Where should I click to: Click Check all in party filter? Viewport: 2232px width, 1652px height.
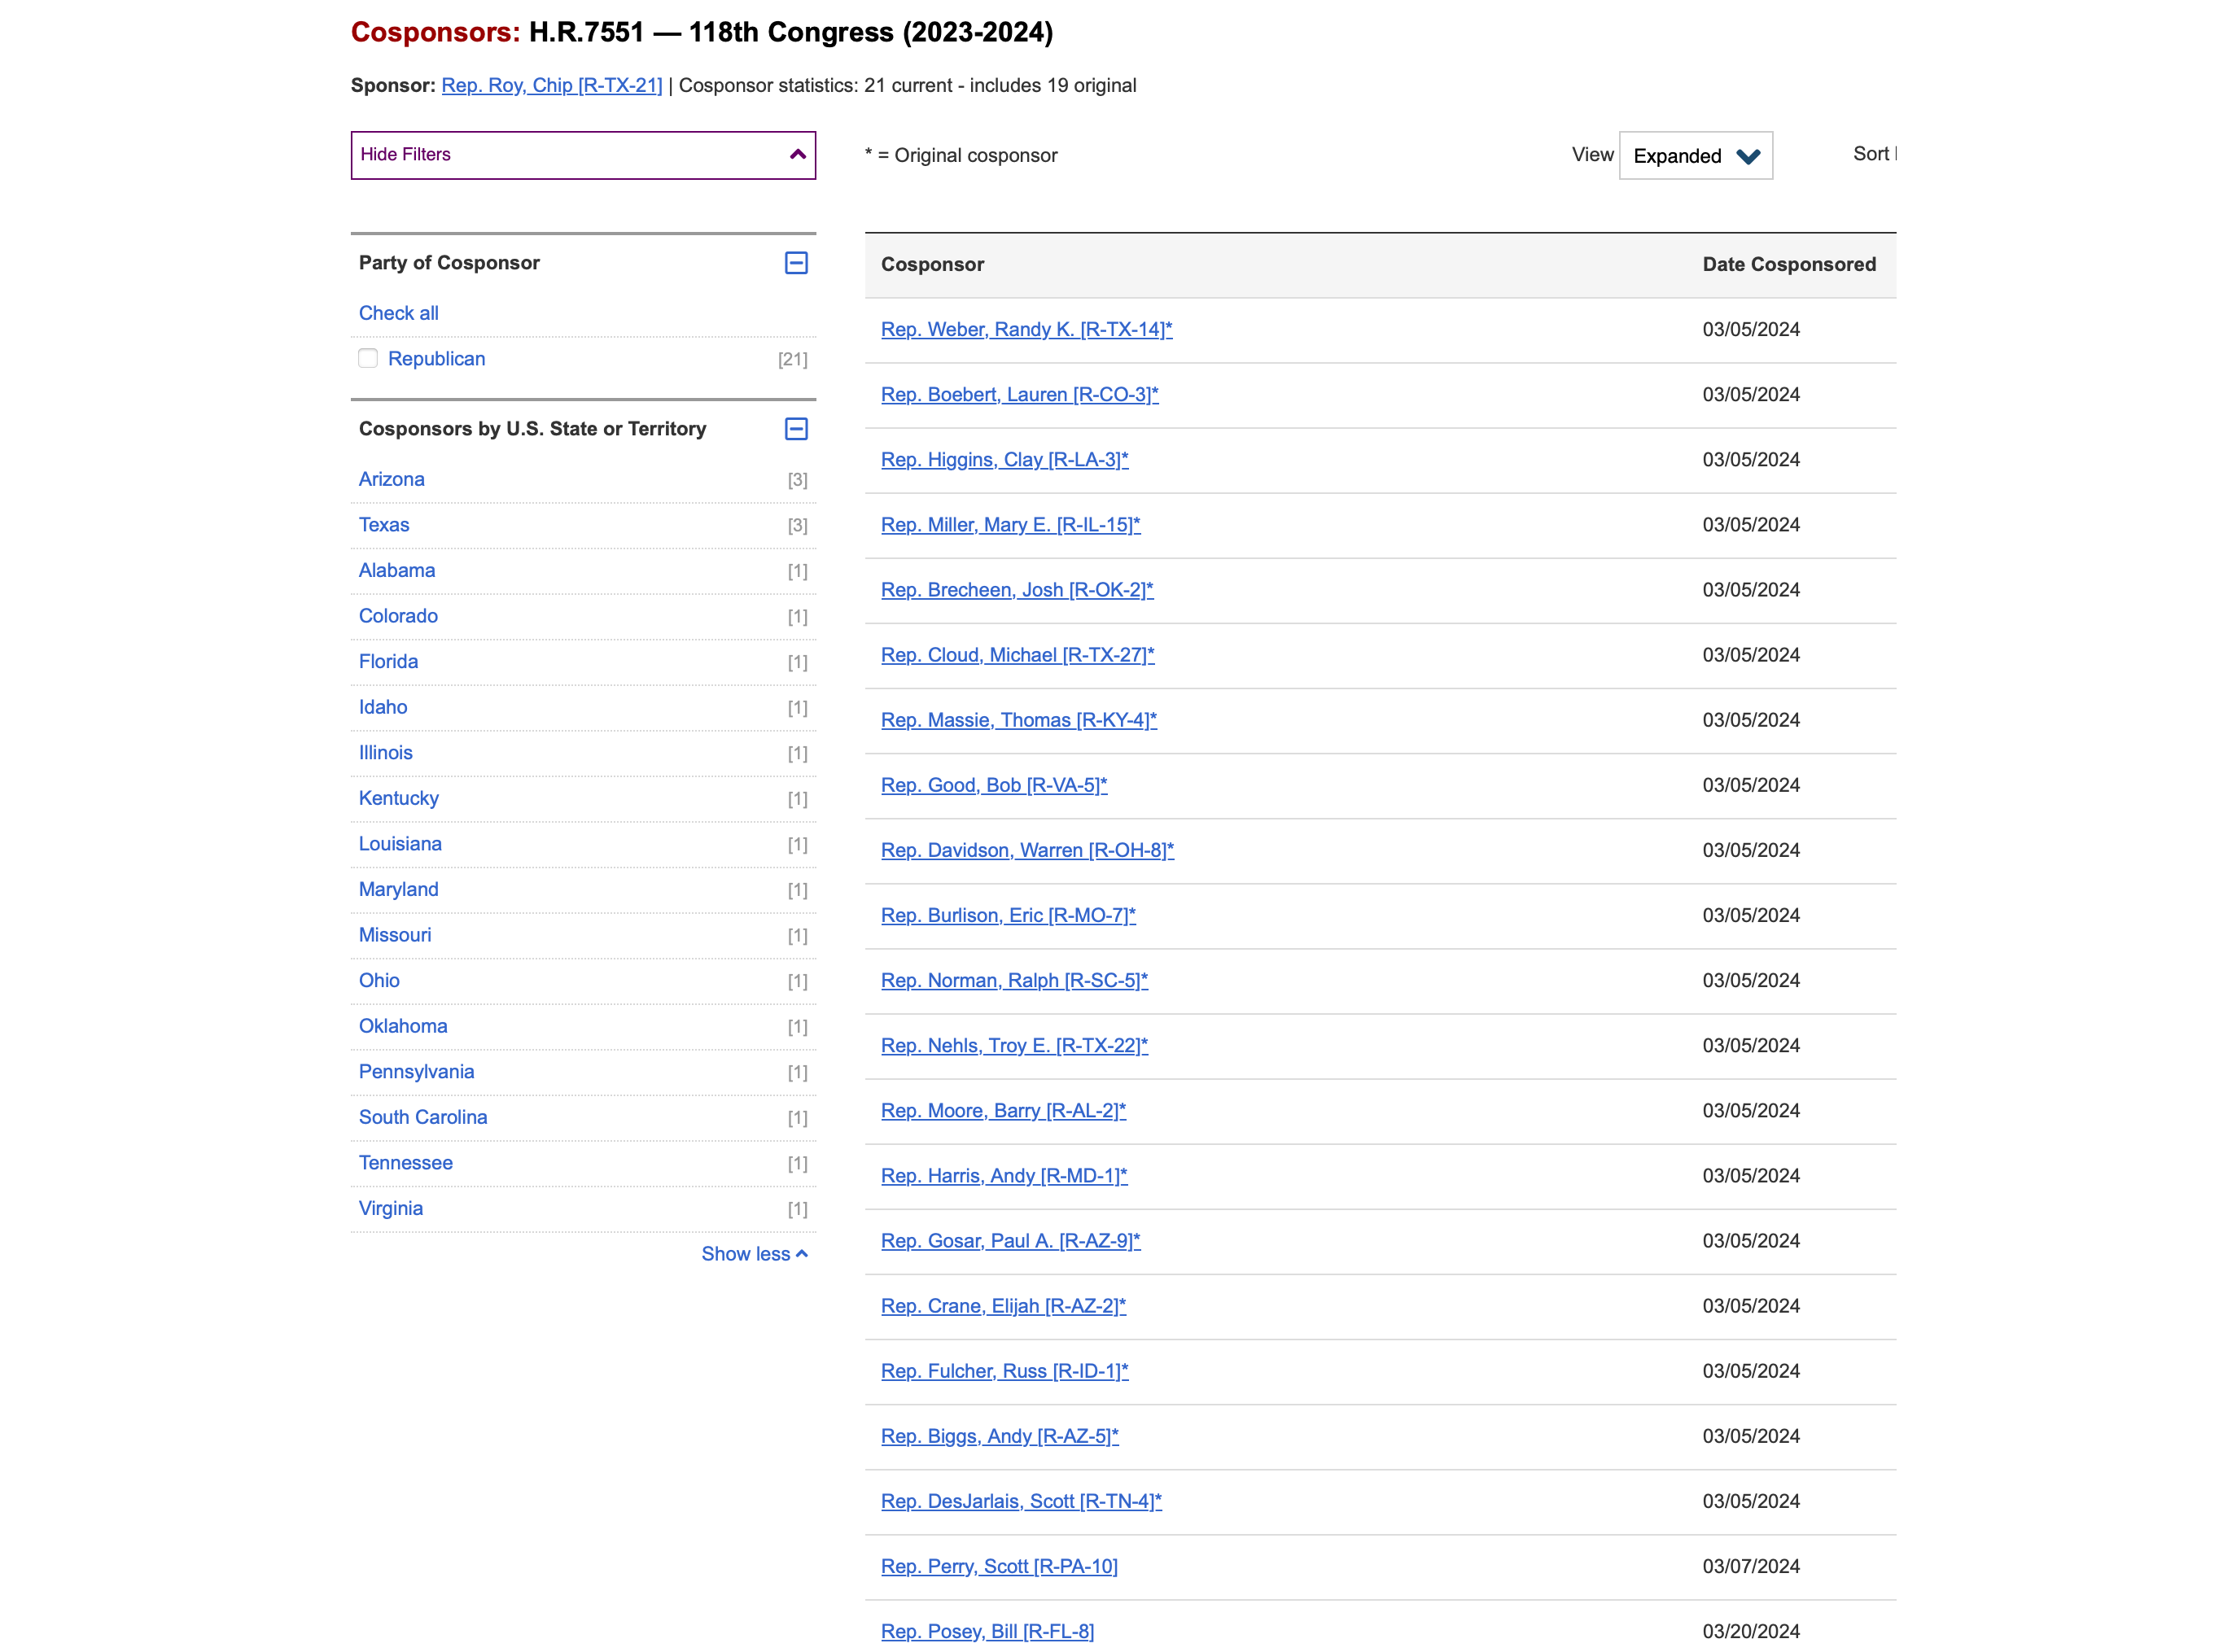398,313
